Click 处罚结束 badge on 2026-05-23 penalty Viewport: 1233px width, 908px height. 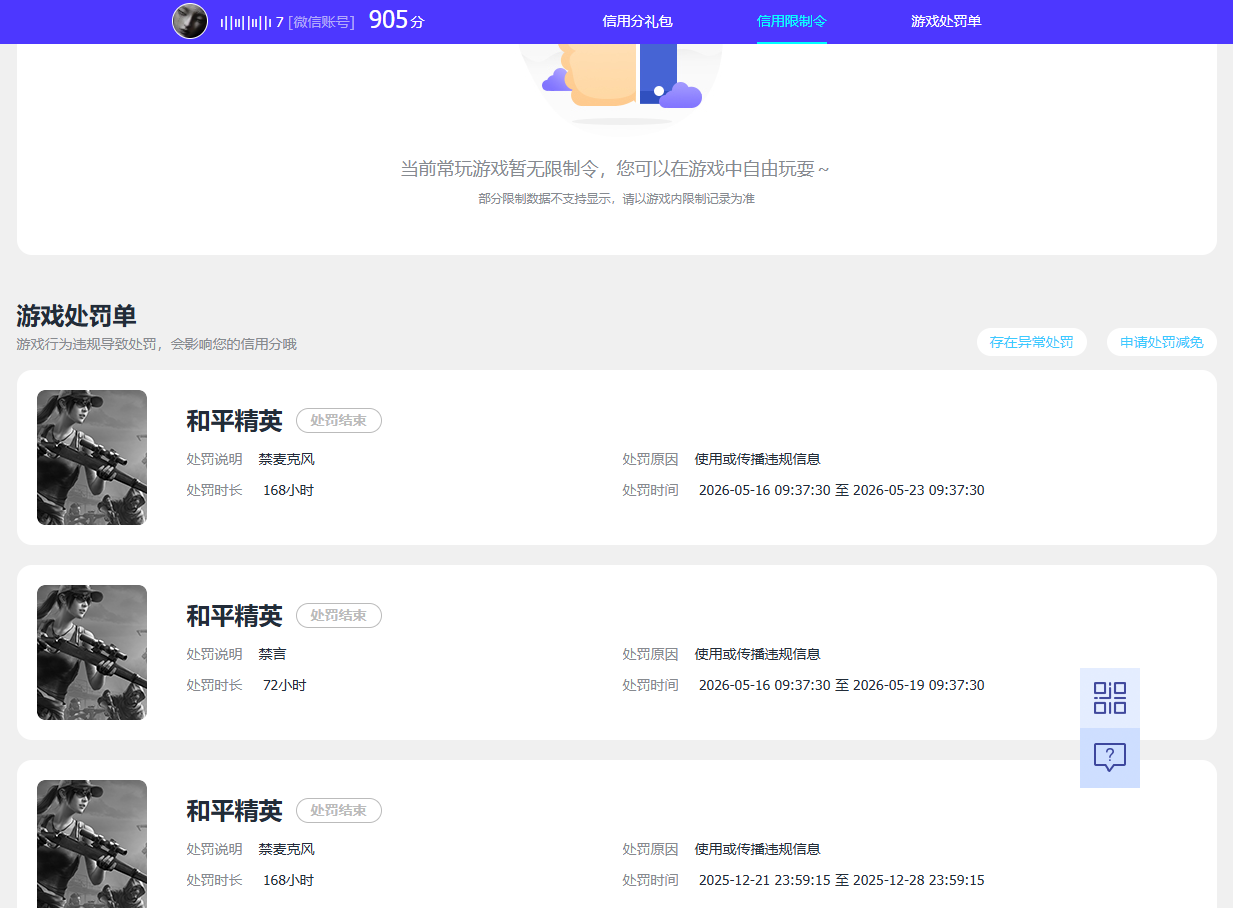(339, 421)
